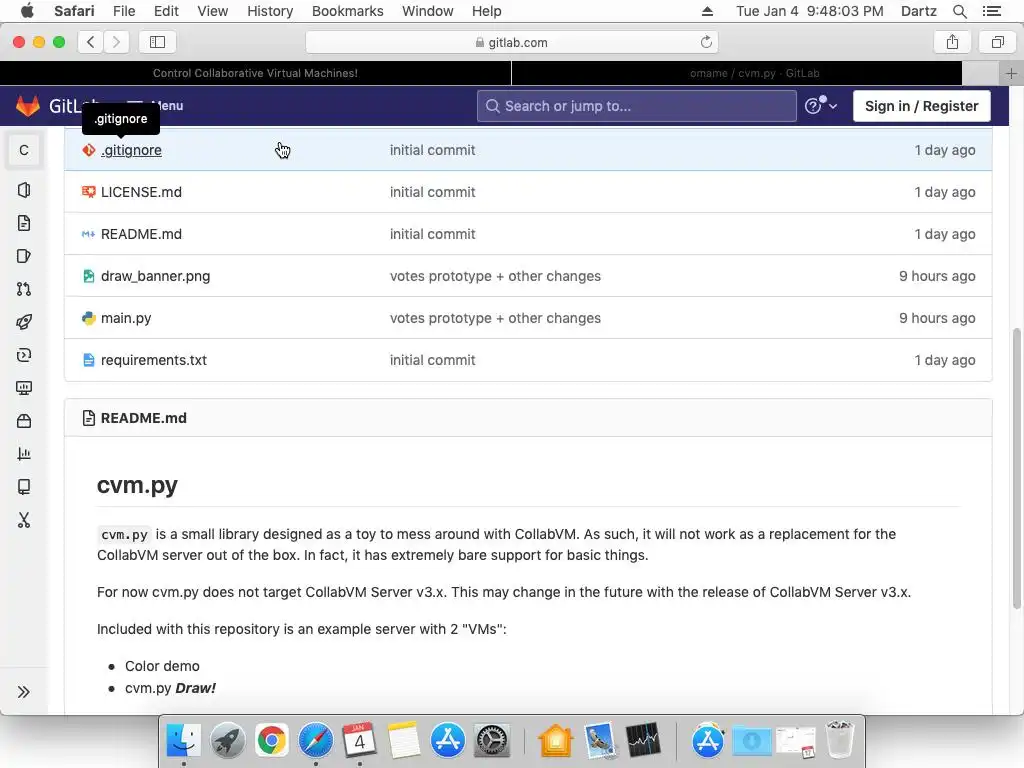
Task: Open Safari Share button
Action: pos(952,42)
